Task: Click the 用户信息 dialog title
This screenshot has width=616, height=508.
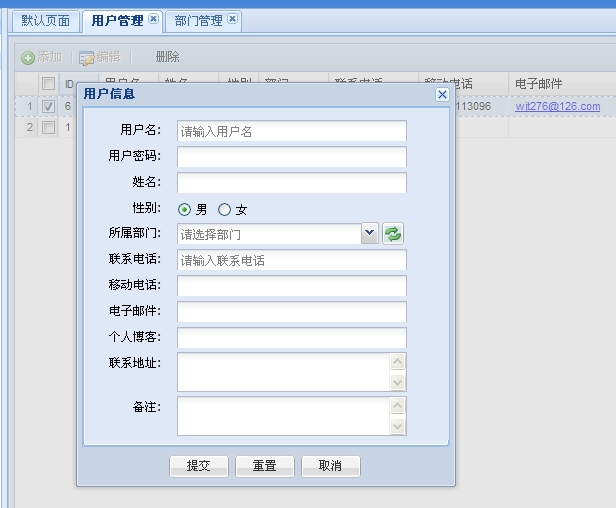Action: 109,94
